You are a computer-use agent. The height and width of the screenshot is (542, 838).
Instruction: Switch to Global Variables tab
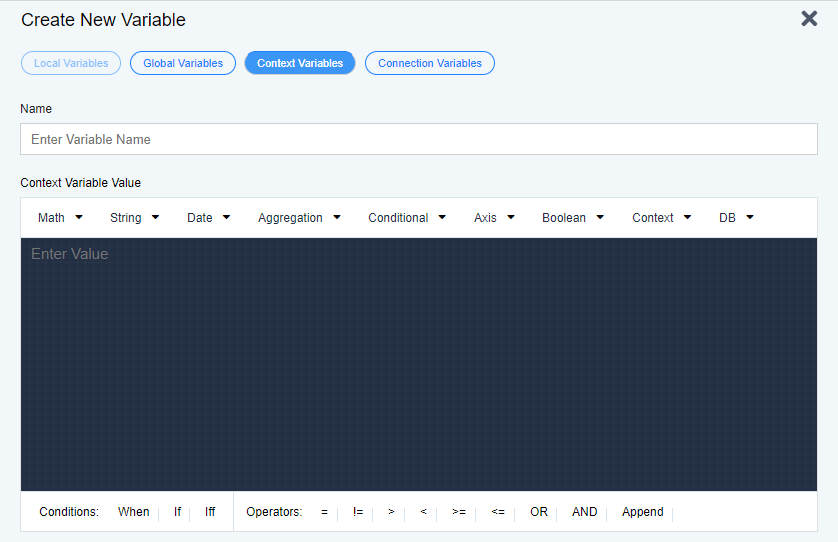click(183, 63)
